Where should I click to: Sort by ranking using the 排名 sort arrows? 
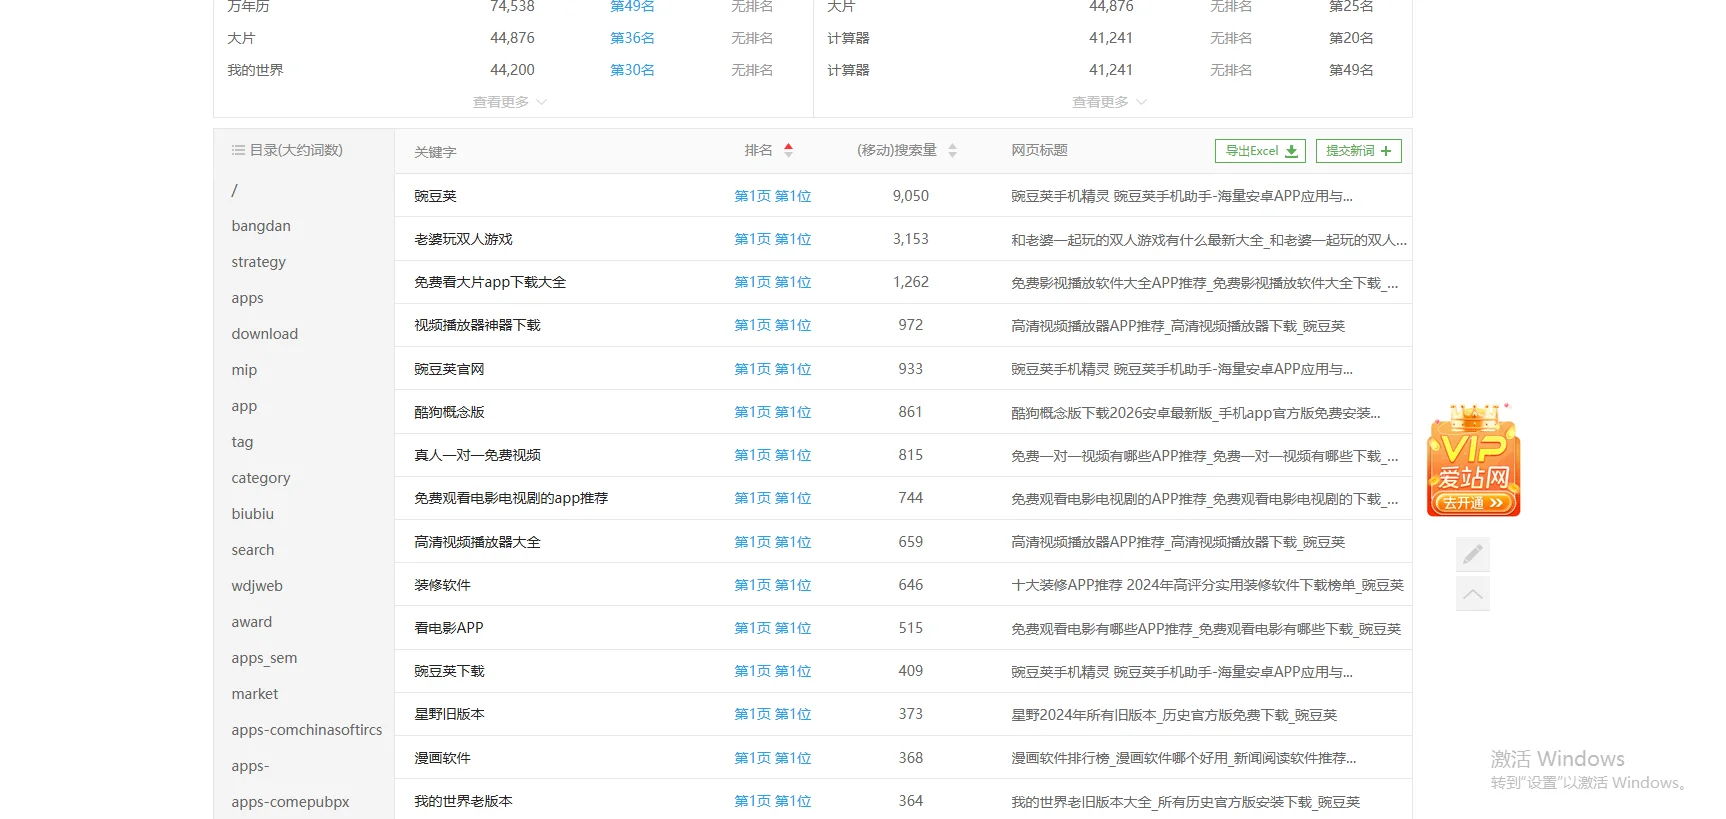click(x=788, y=150)
